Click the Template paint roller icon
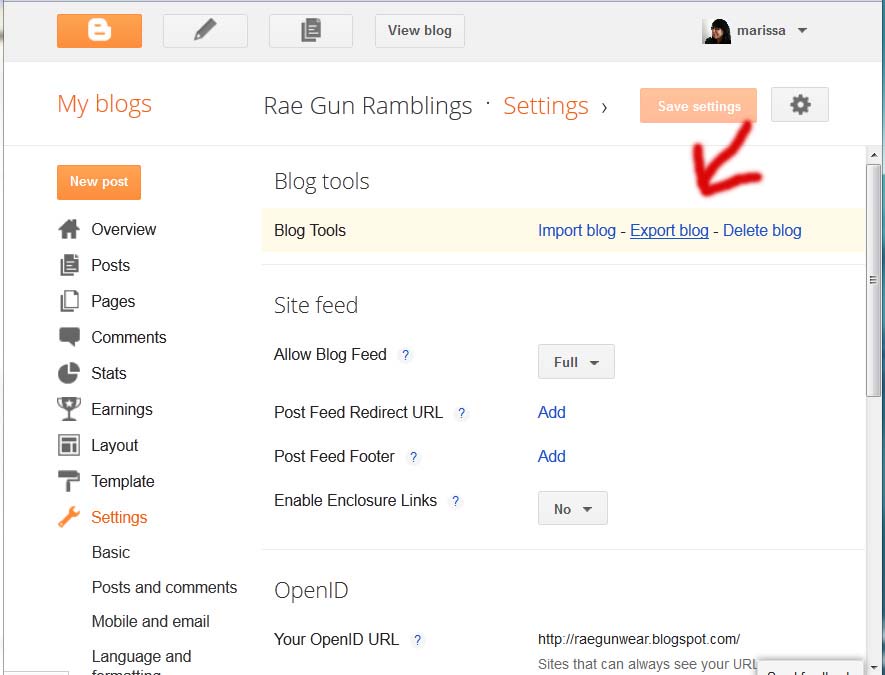 point(69,481)
